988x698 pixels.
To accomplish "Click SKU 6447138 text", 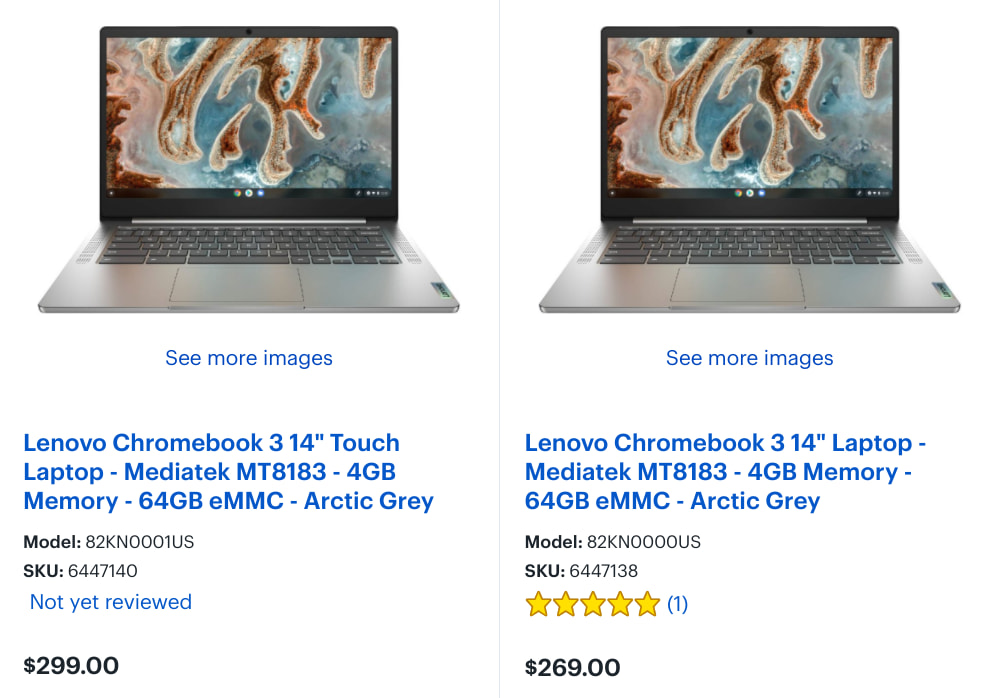I will (604, 571).
